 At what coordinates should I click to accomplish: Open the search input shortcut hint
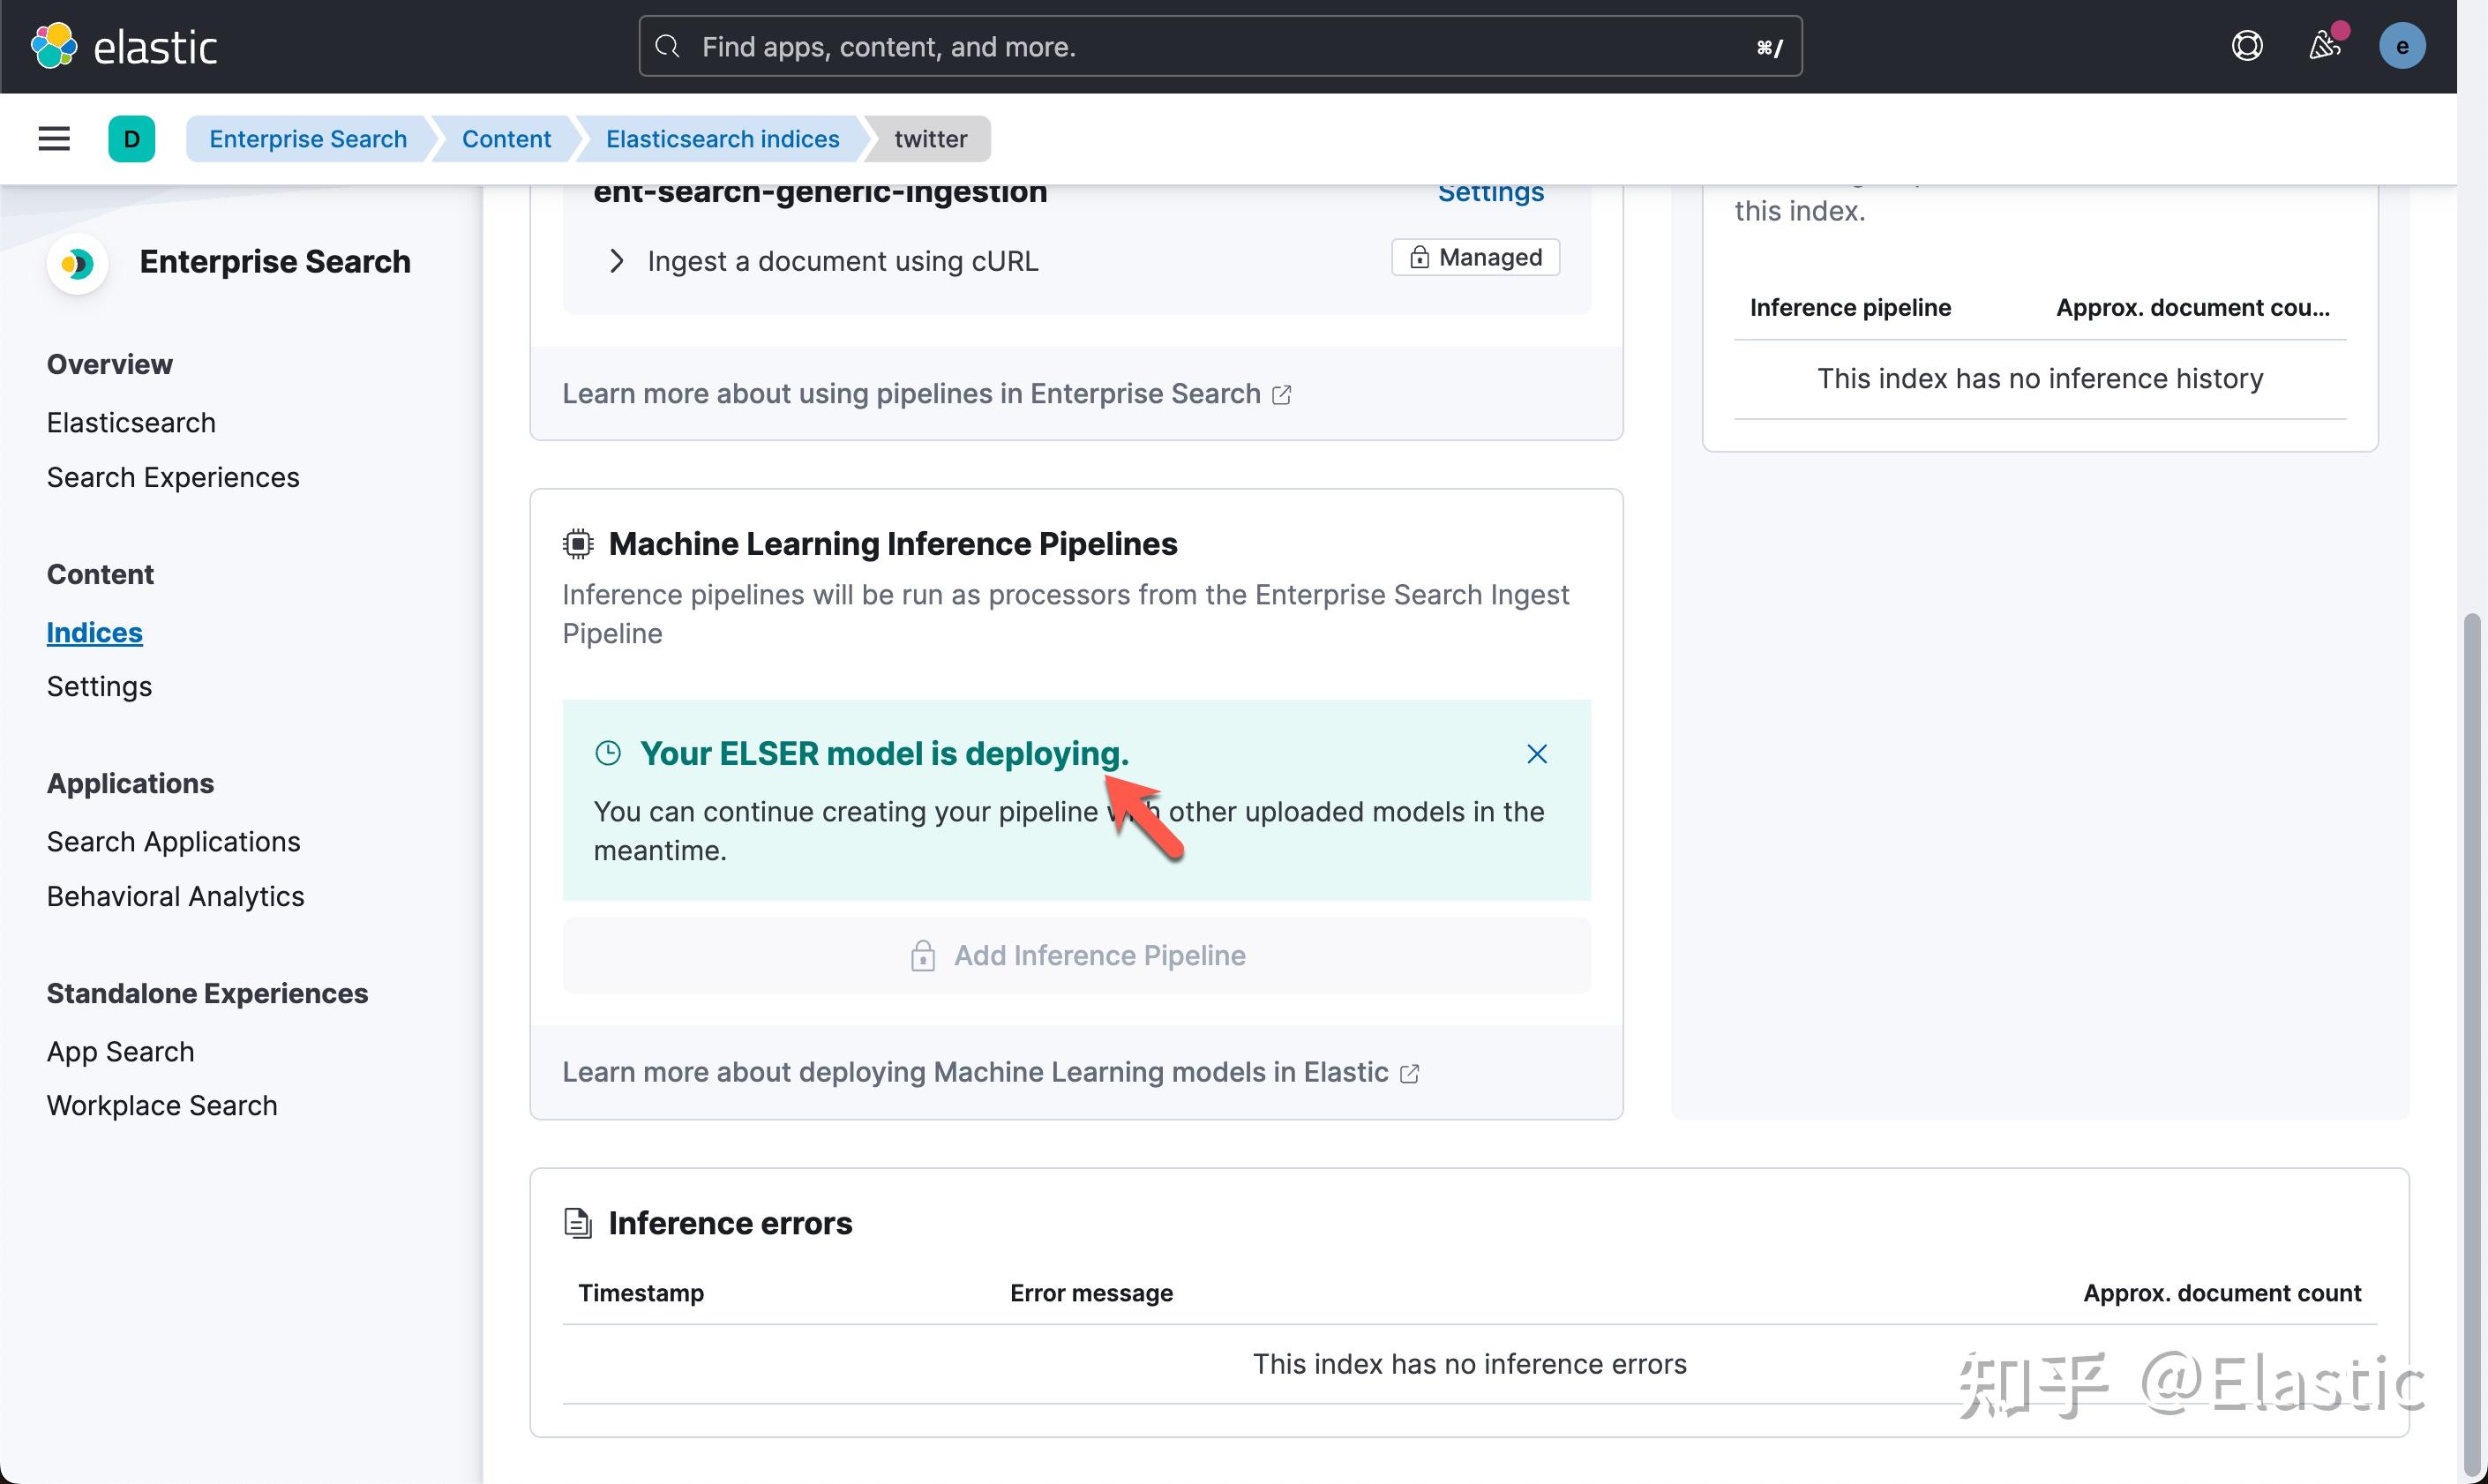[1770, 46]
